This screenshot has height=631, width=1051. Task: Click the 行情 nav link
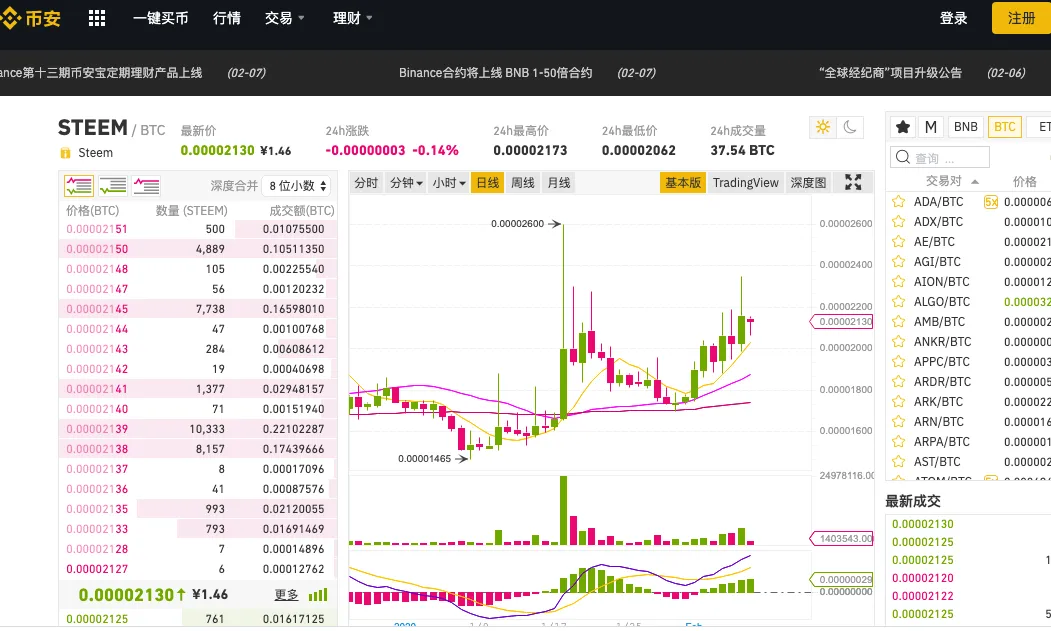point(227,18)
